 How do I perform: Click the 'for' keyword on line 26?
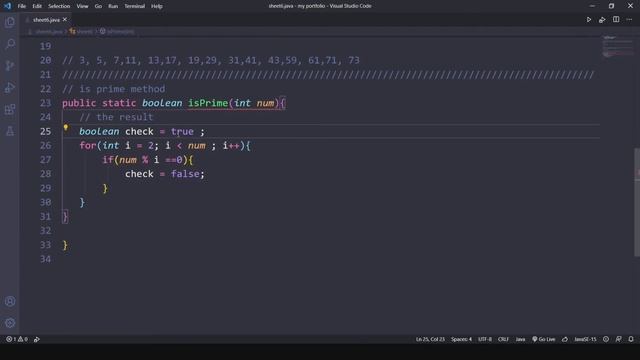(88, 145)
